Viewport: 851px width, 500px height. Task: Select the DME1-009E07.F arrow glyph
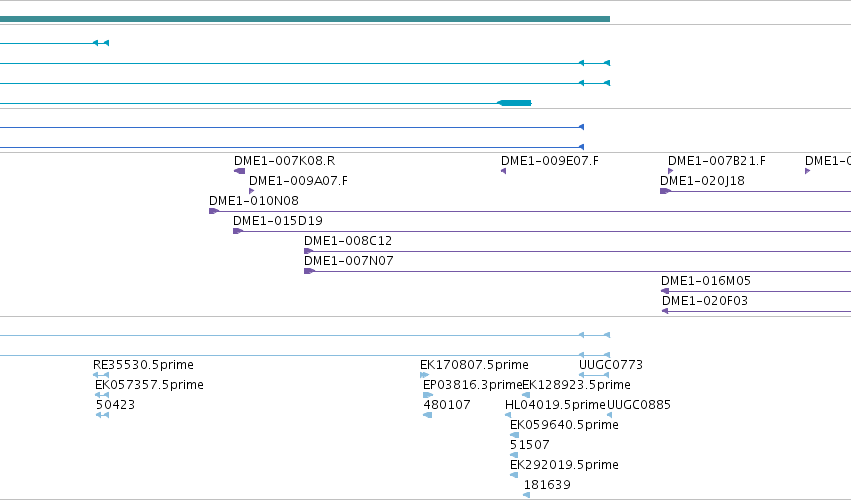[504, 171]
